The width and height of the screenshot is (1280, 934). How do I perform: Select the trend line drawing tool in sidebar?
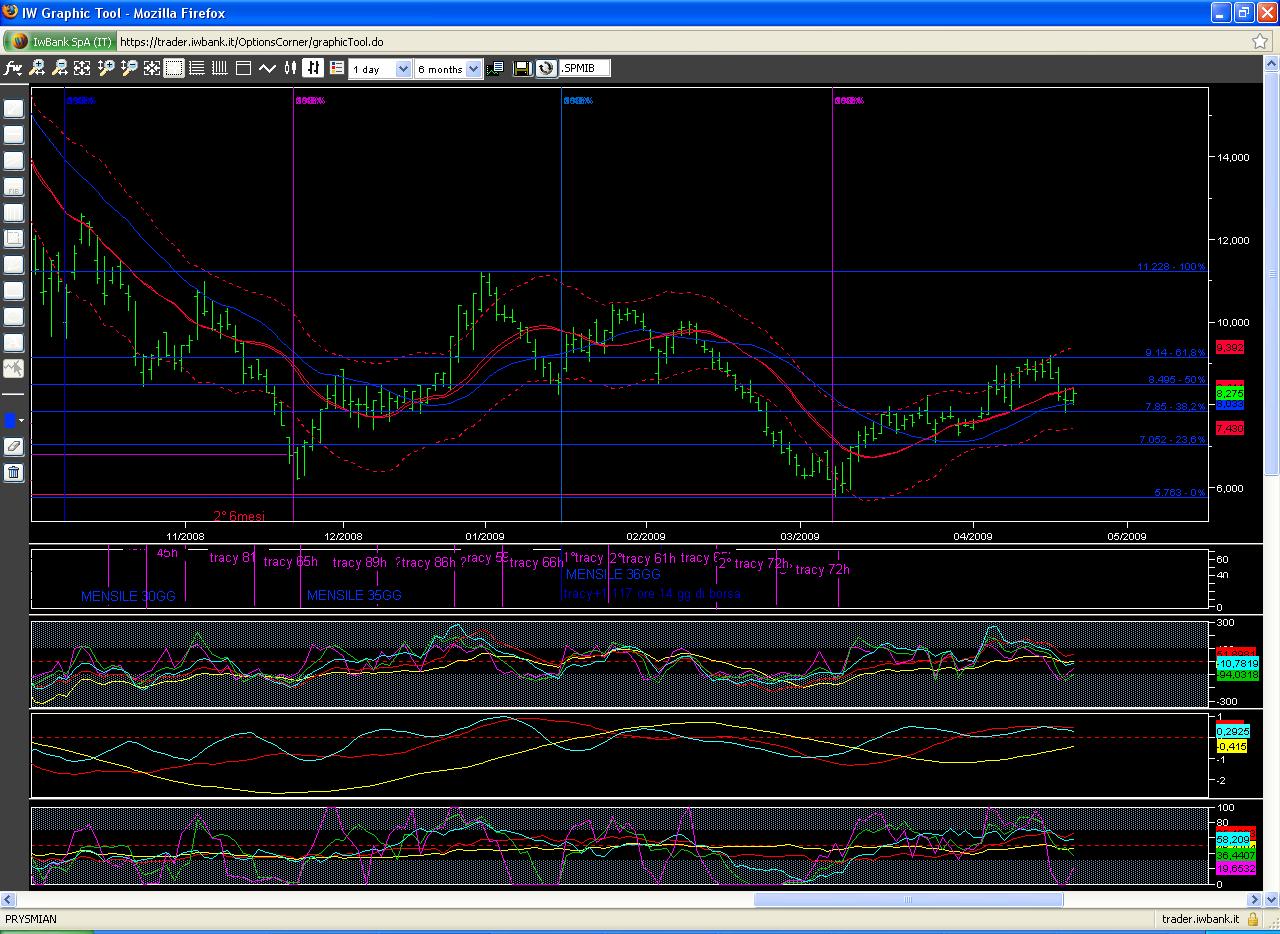coord(14,109)
